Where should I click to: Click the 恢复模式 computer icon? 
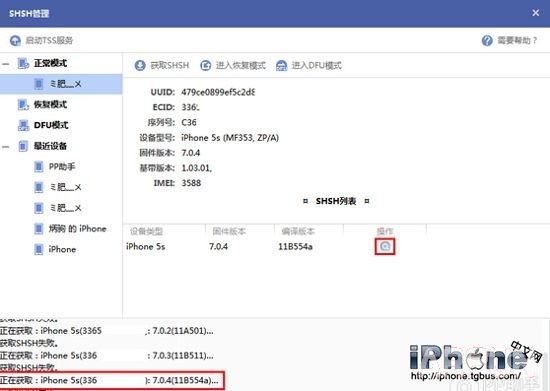[x=23, y=105]
